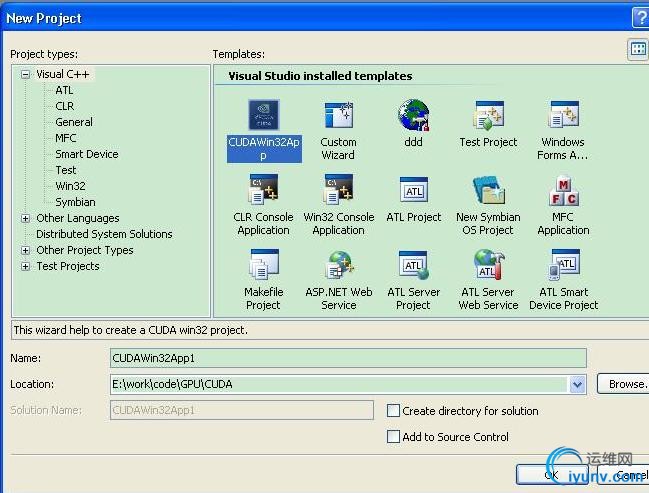
Task: Select the ddd globe template icon
Action: pos(413,115)
